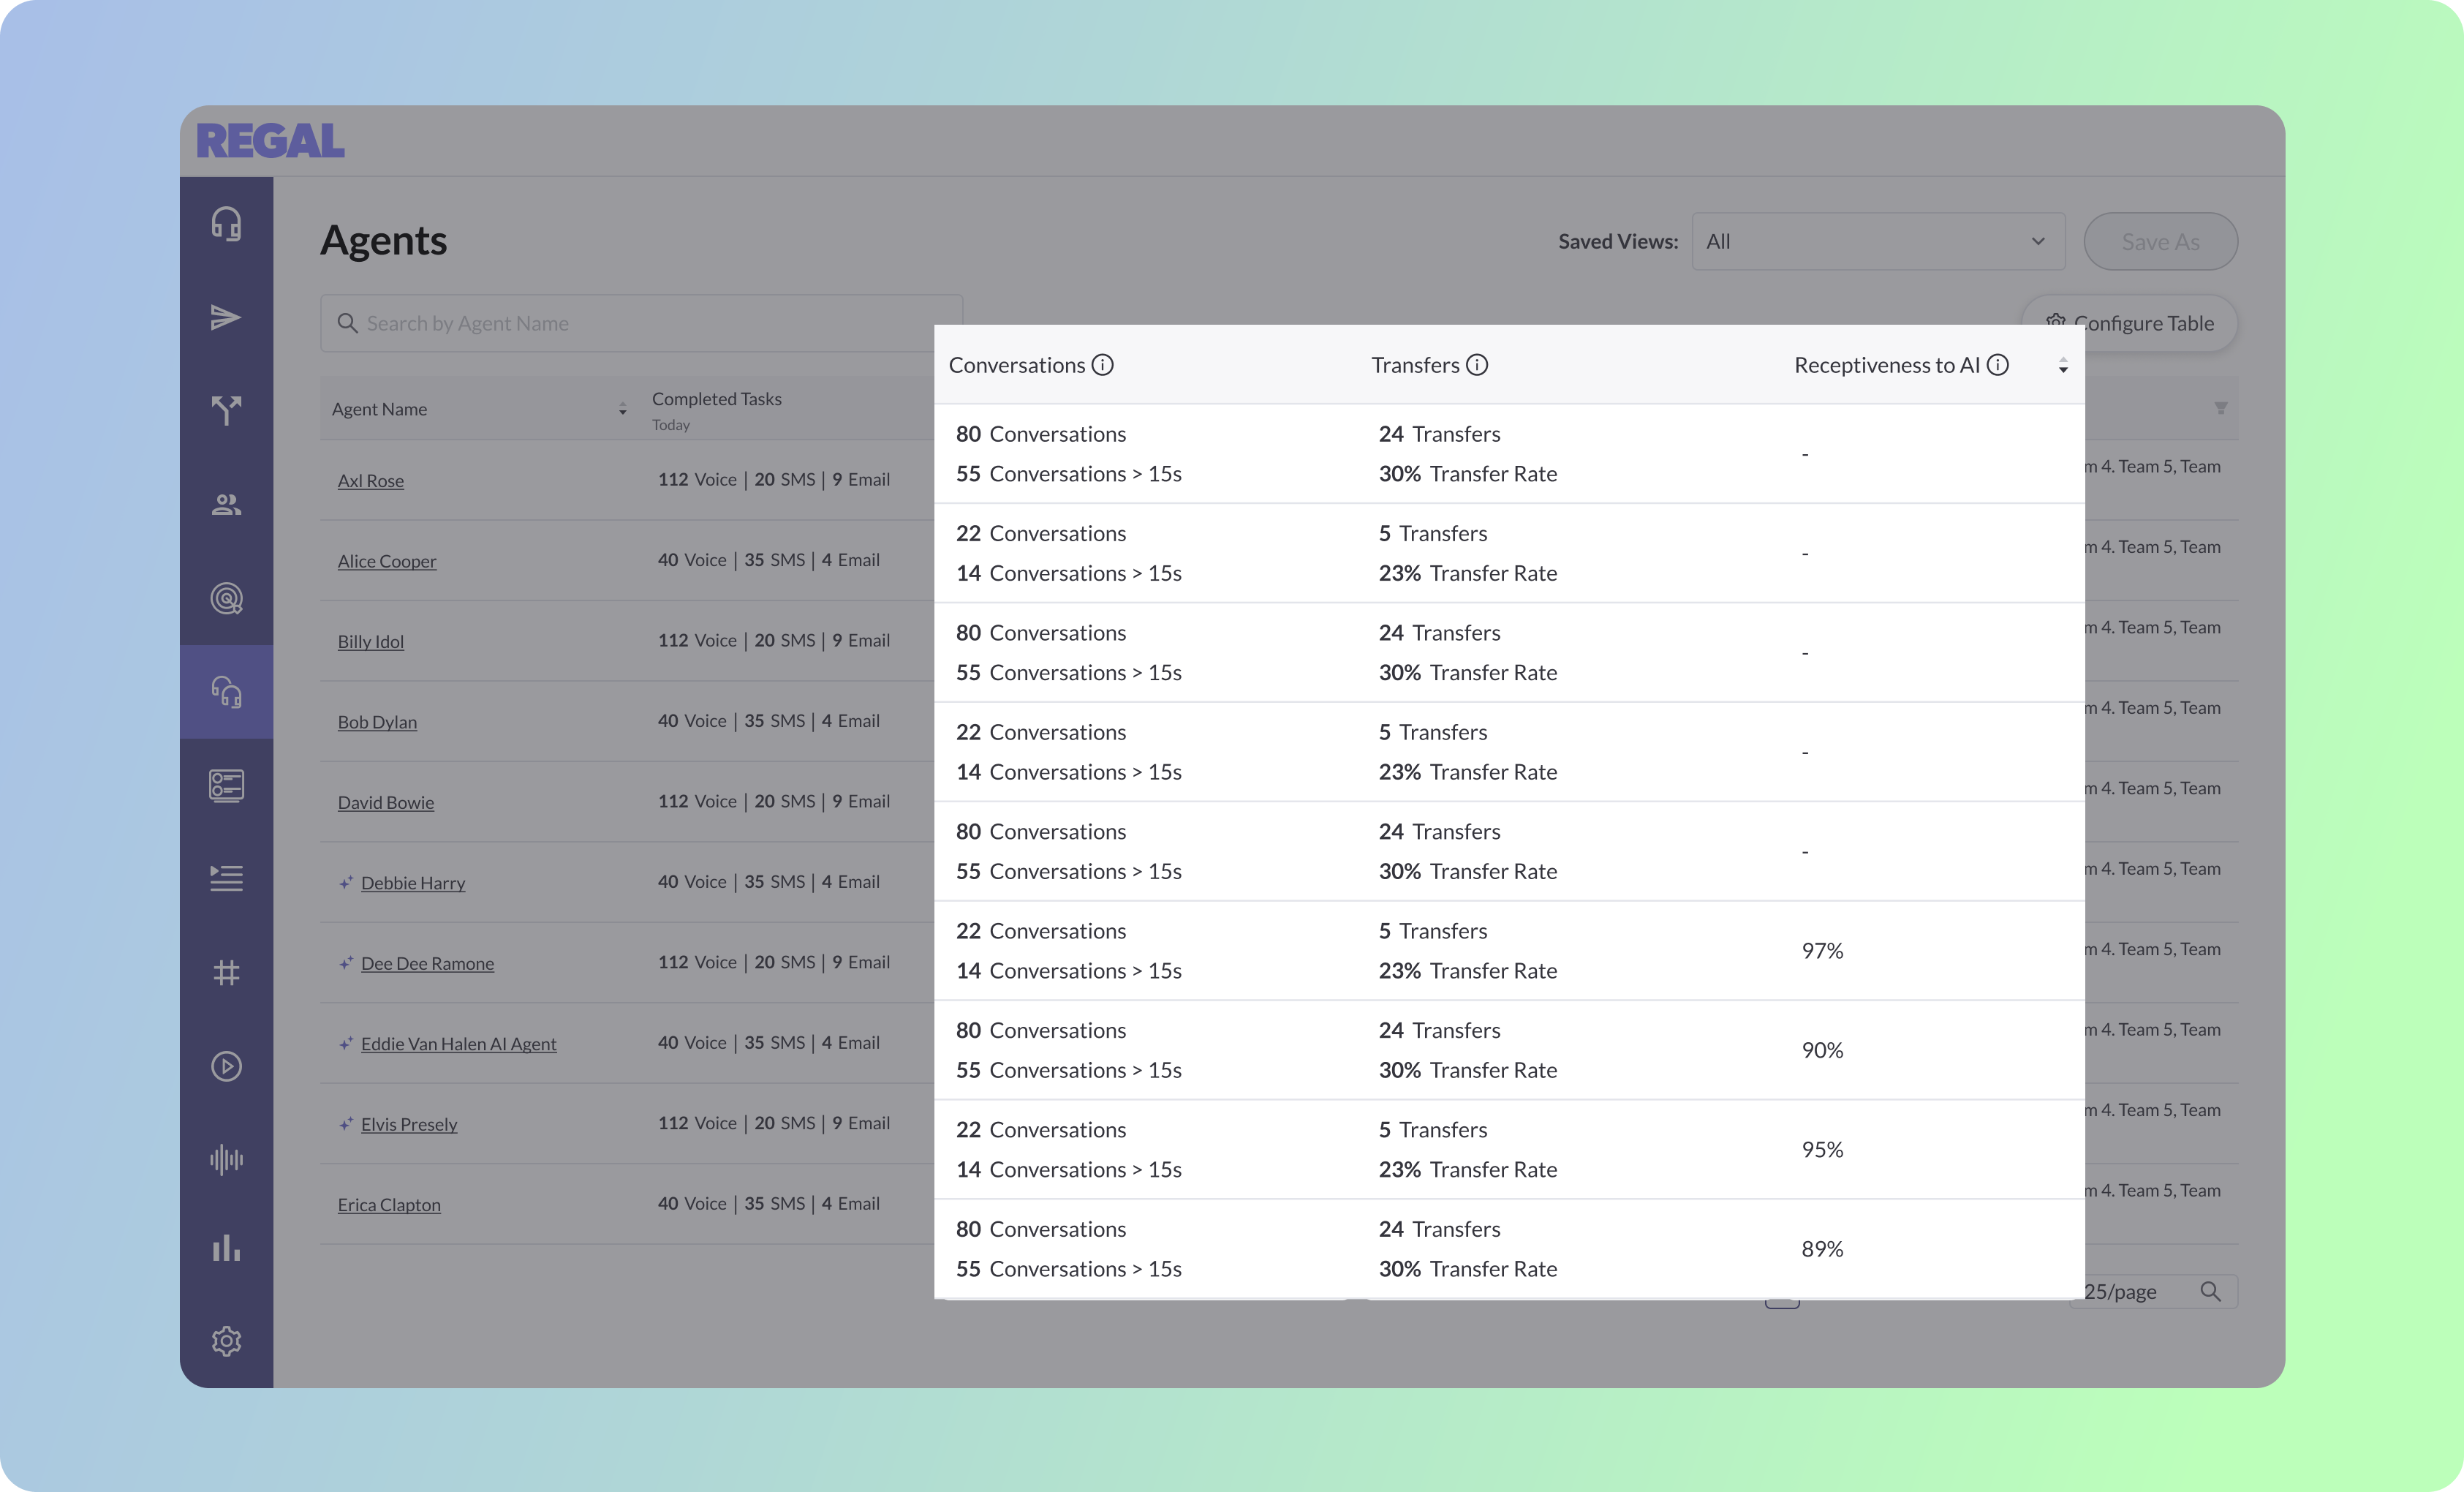This screenshot has height=1492, width=2464.
Task: Click the Save As button
Action: point(2160,241)
